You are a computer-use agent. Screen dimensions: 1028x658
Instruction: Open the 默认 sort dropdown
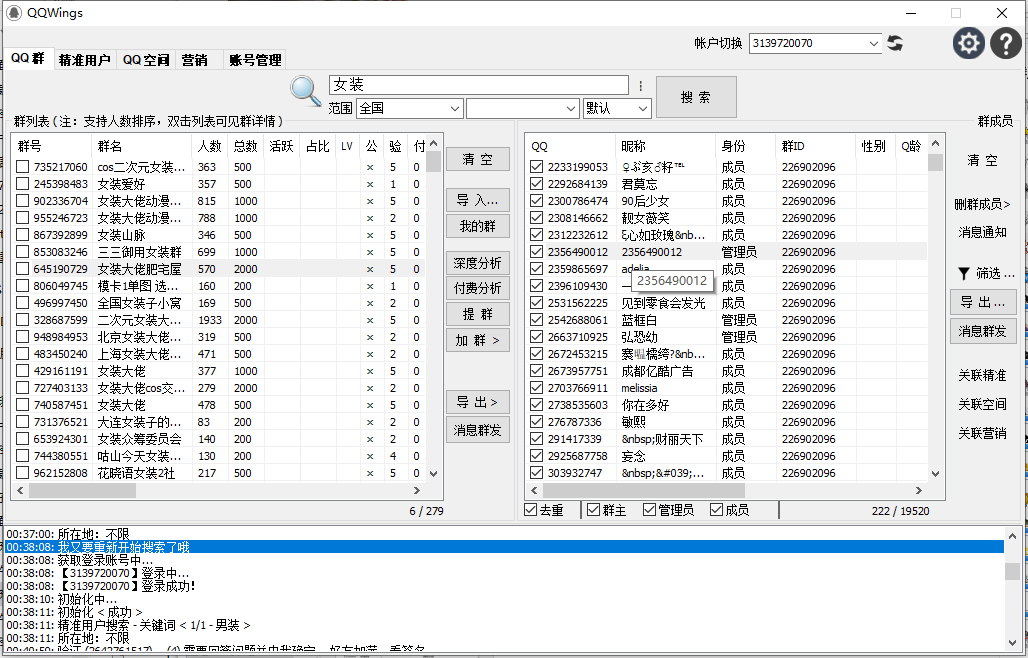(x=642, y=108)
